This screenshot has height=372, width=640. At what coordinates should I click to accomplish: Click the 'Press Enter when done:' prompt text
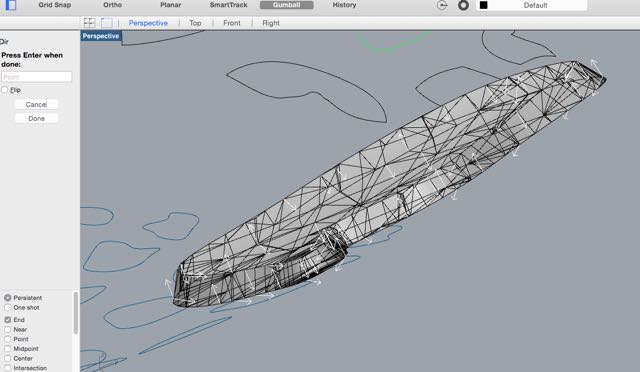coord(32,60)
